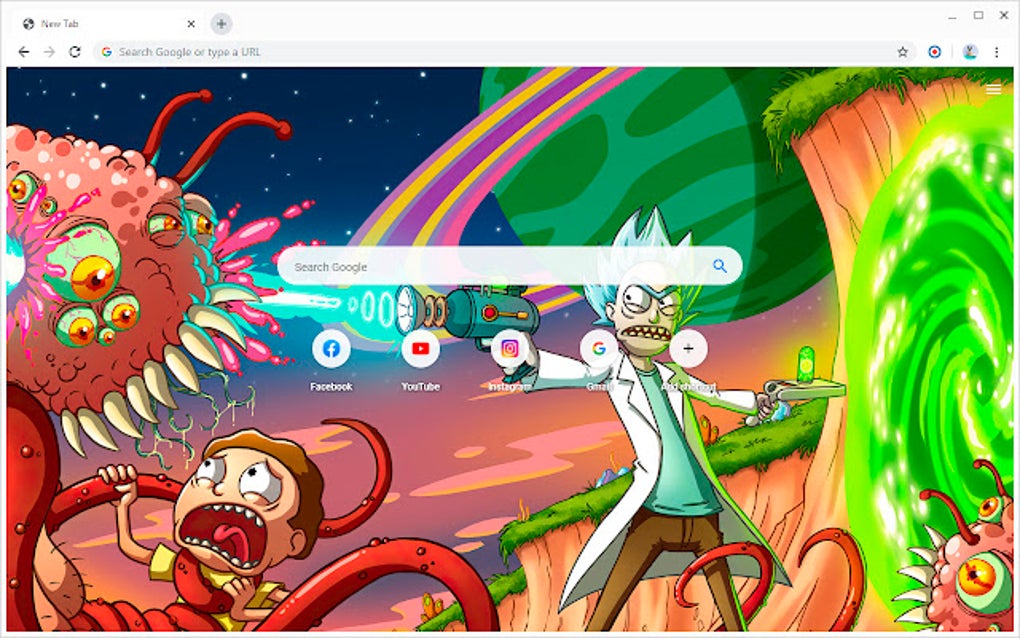The height and width of the screenshot is (638, 1020).
Task: Click the Search Google box on page
Action: (x=509, y=266)
